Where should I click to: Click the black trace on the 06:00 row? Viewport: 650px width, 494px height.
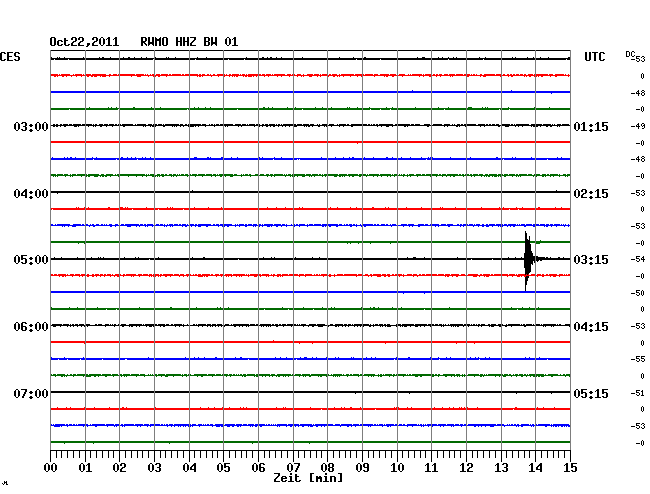[x=310, y=325]
